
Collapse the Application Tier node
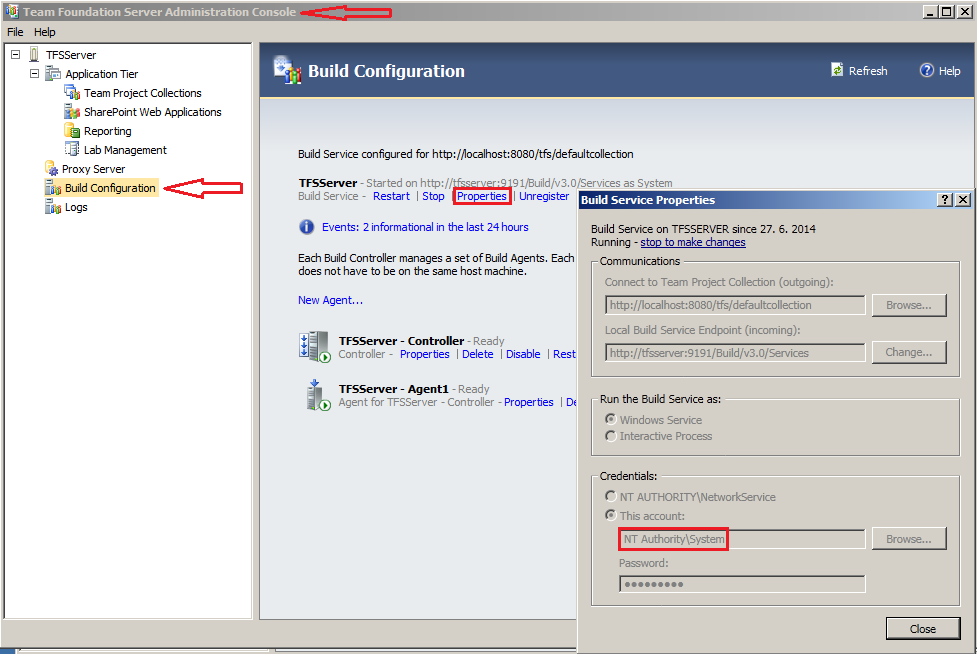pyautogui.click(x=34, y=73)
